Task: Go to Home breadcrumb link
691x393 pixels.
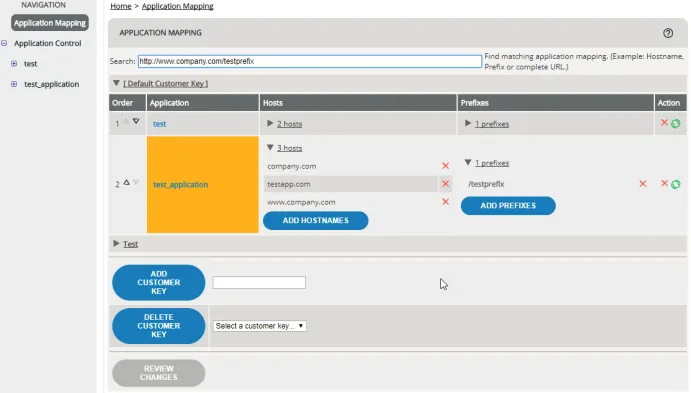Action: (x=121, y=6)
